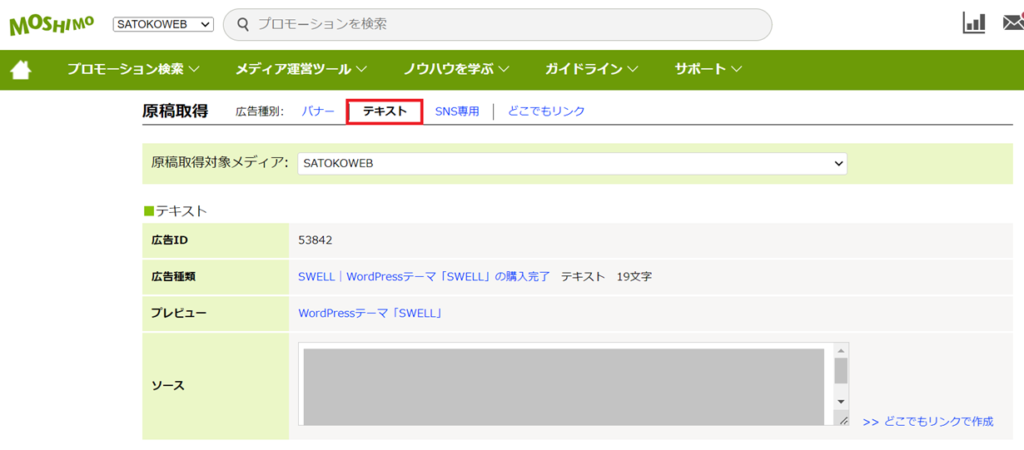Click the source textarea scroll down arrow
Screen dimensions: 1024x450
coord(841,402)
